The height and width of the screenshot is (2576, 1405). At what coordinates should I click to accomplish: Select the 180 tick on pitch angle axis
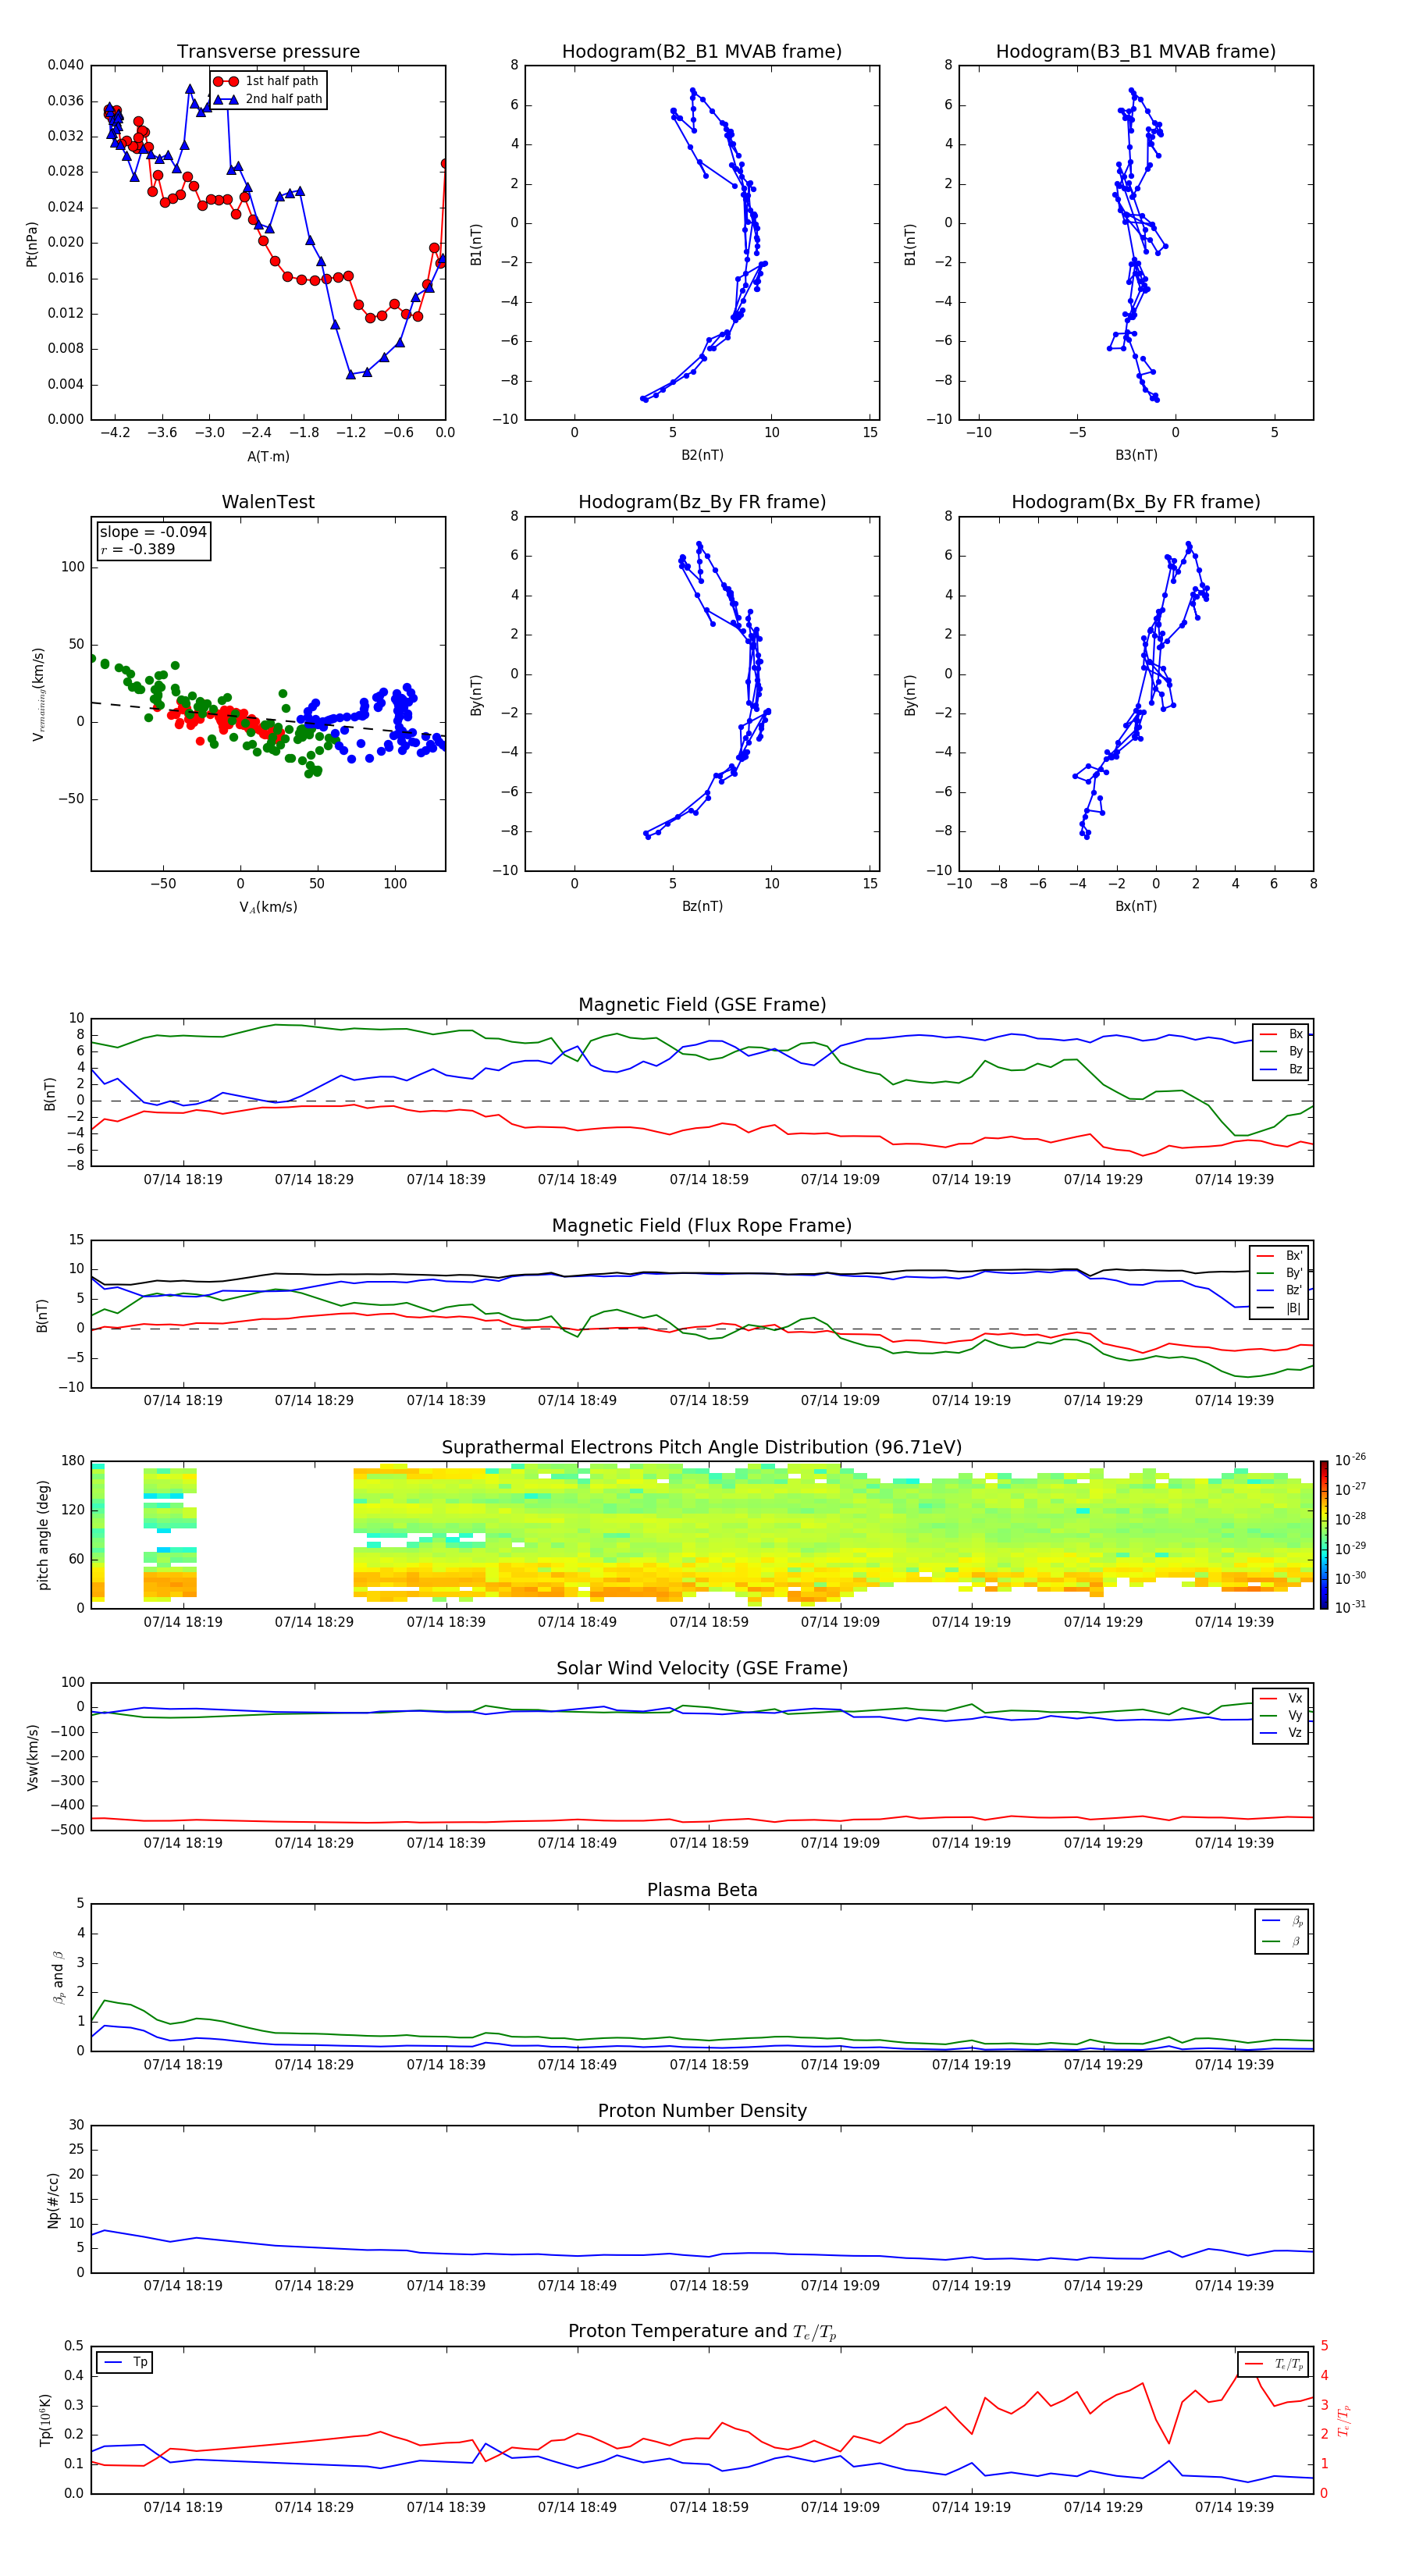(x=73, y=1461)
